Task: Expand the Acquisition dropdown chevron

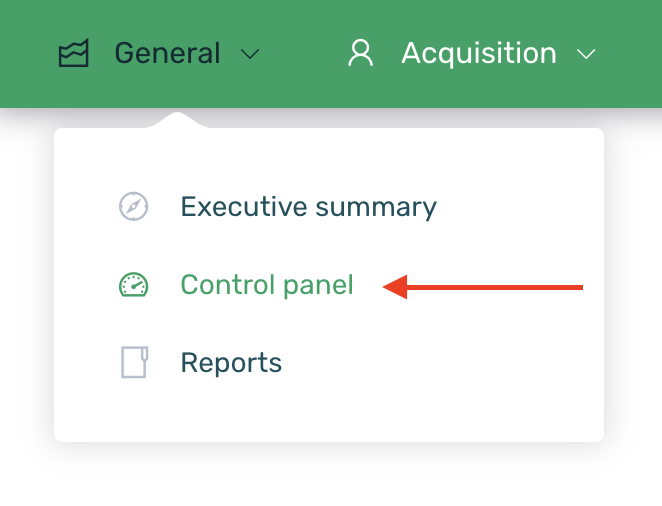Action: (587, 54)
